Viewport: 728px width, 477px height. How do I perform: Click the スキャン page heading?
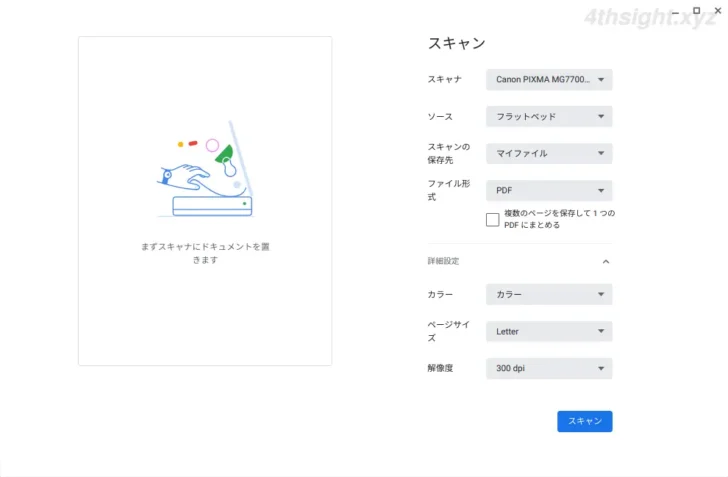[x=456, y=43]
